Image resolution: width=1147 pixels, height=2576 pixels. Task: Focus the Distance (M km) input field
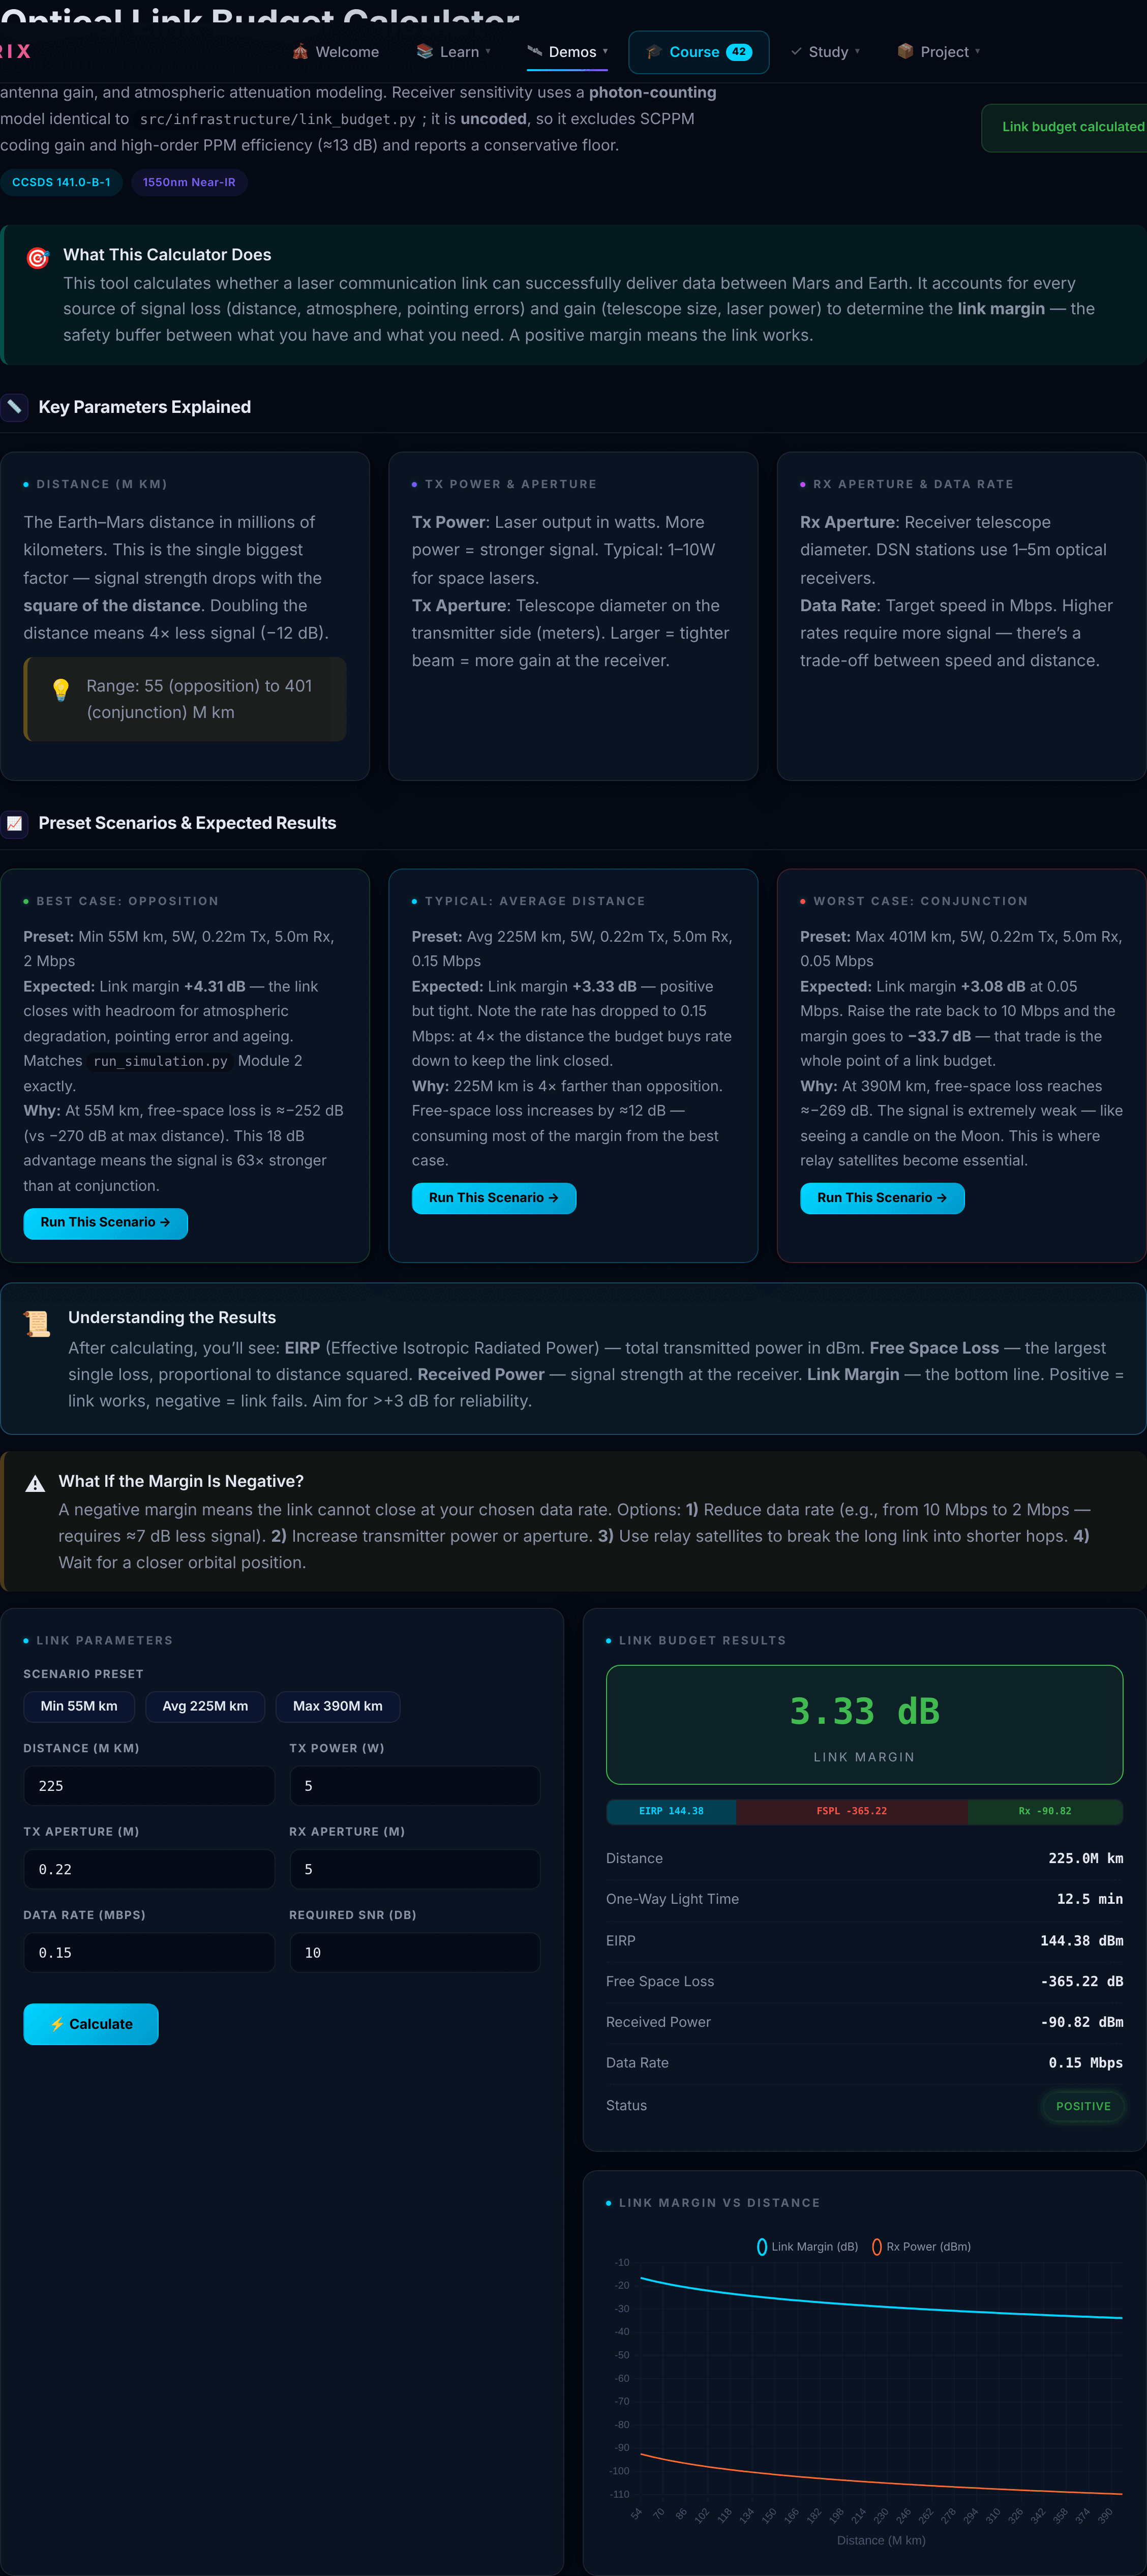(x=149, y=1785)
